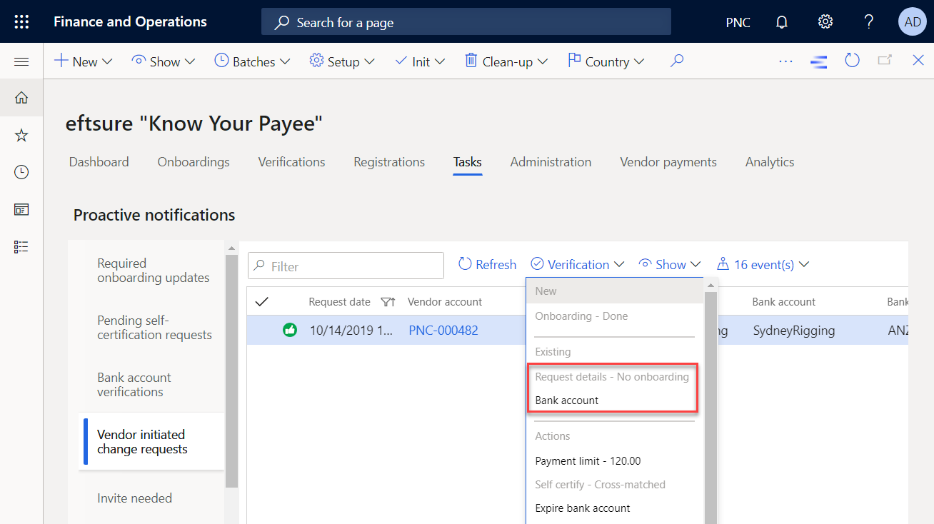Click the Refresh button in grid toolbar
The height and width of the screenshot is (524, 934).
point(487,264)
